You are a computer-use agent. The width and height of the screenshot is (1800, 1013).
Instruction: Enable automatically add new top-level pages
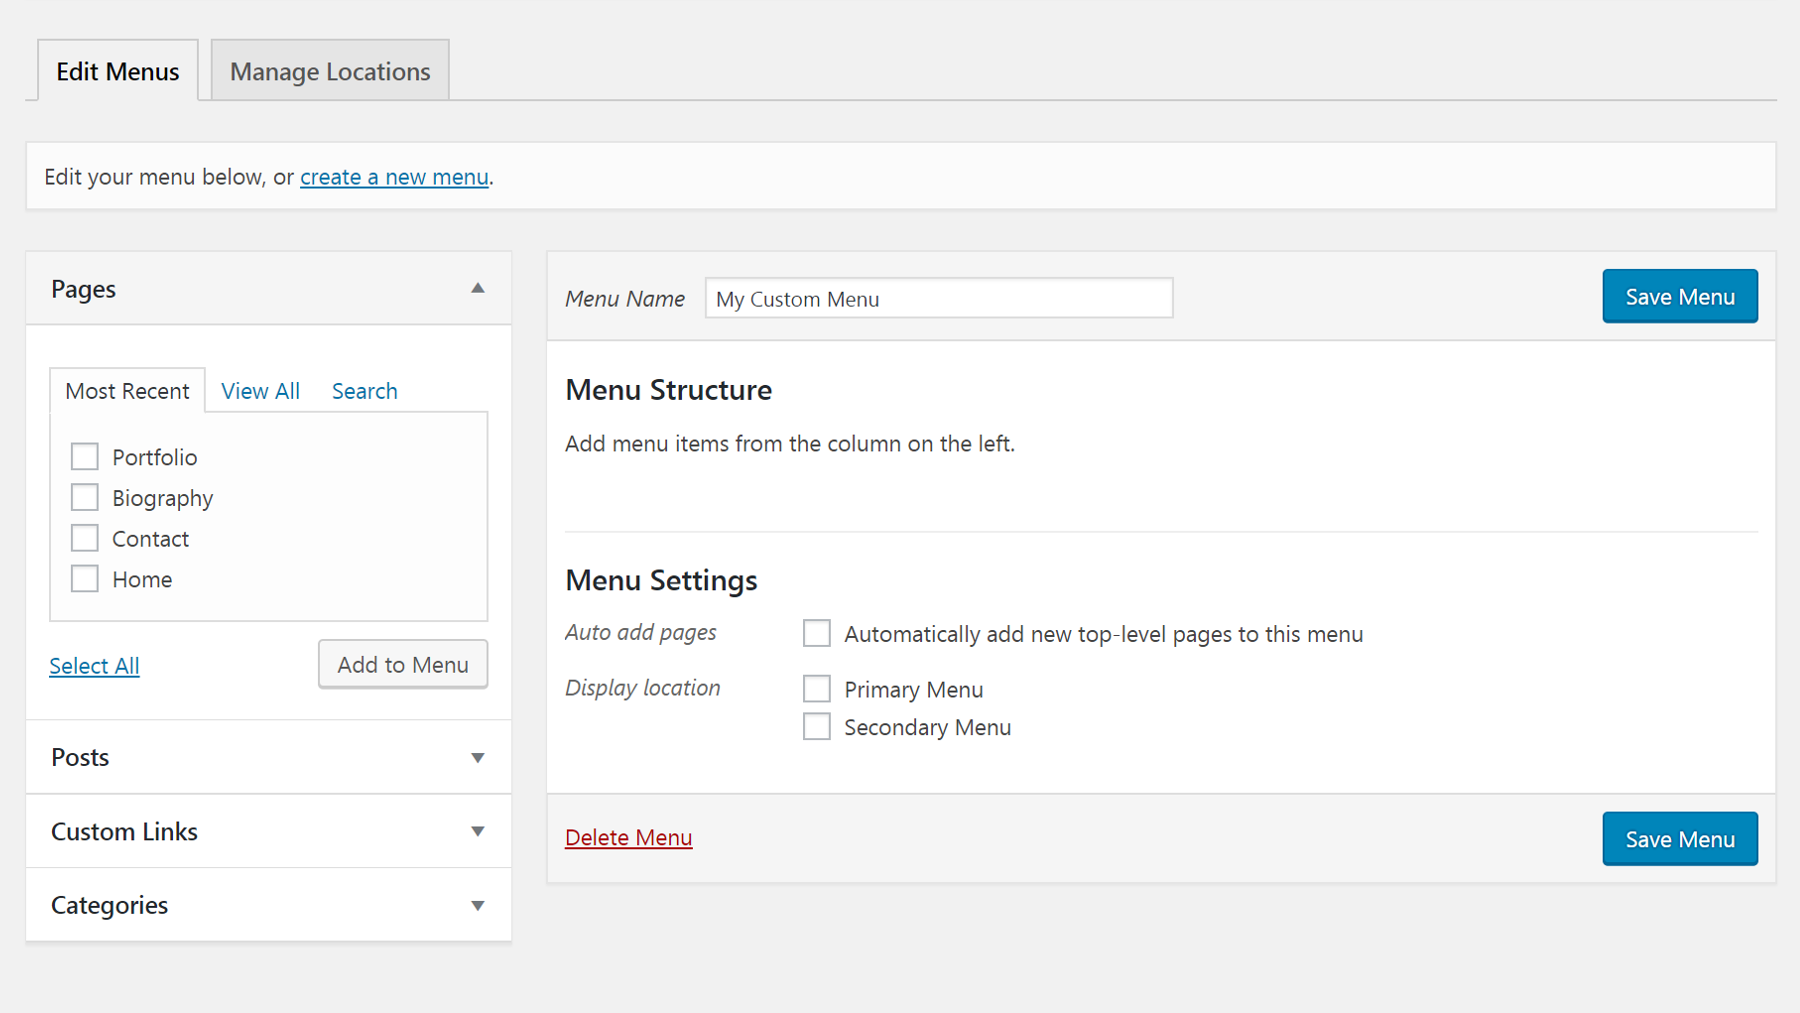[817, 633]
